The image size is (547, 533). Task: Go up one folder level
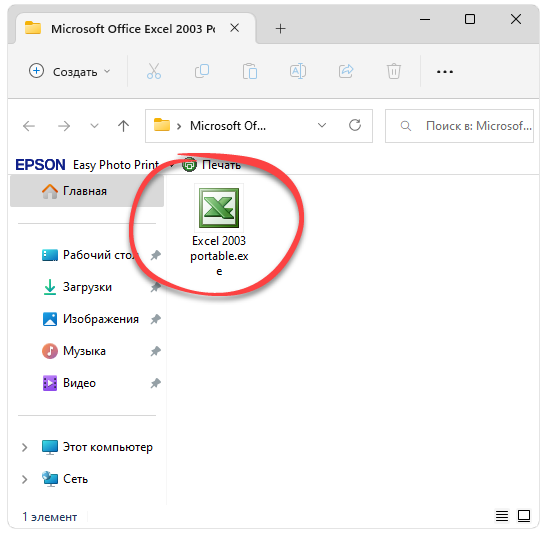(123, 126)
